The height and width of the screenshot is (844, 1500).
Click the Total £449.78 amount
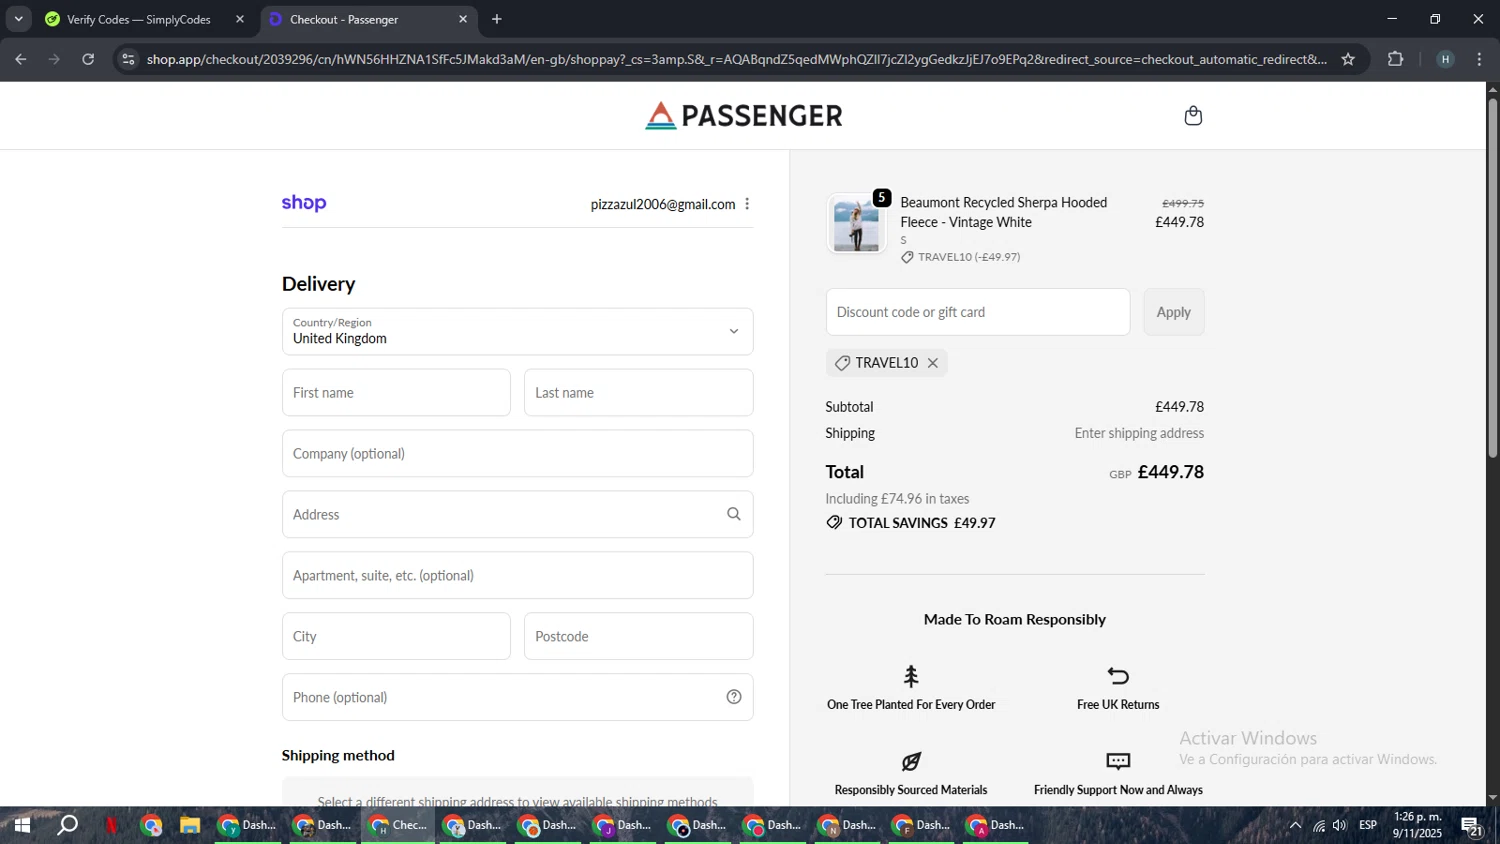[x=1170, y=472]
